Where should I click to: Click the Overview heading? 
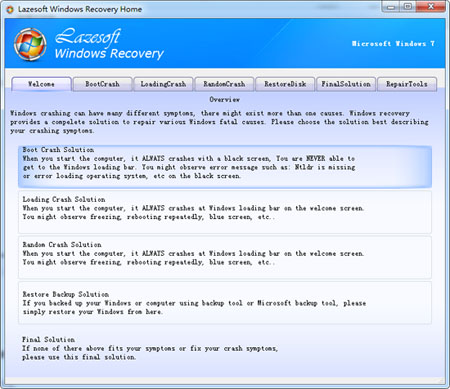[224, 100]
